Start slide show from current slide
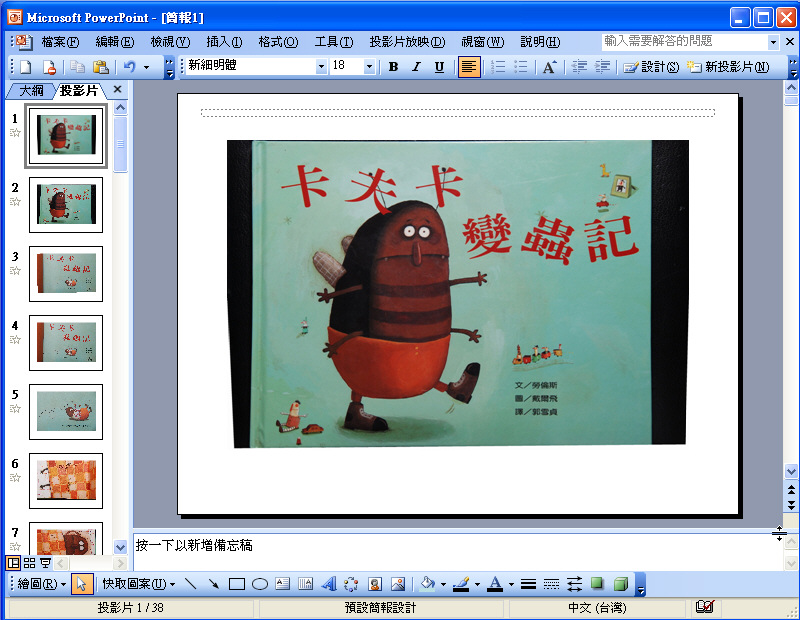 [45, 563]
